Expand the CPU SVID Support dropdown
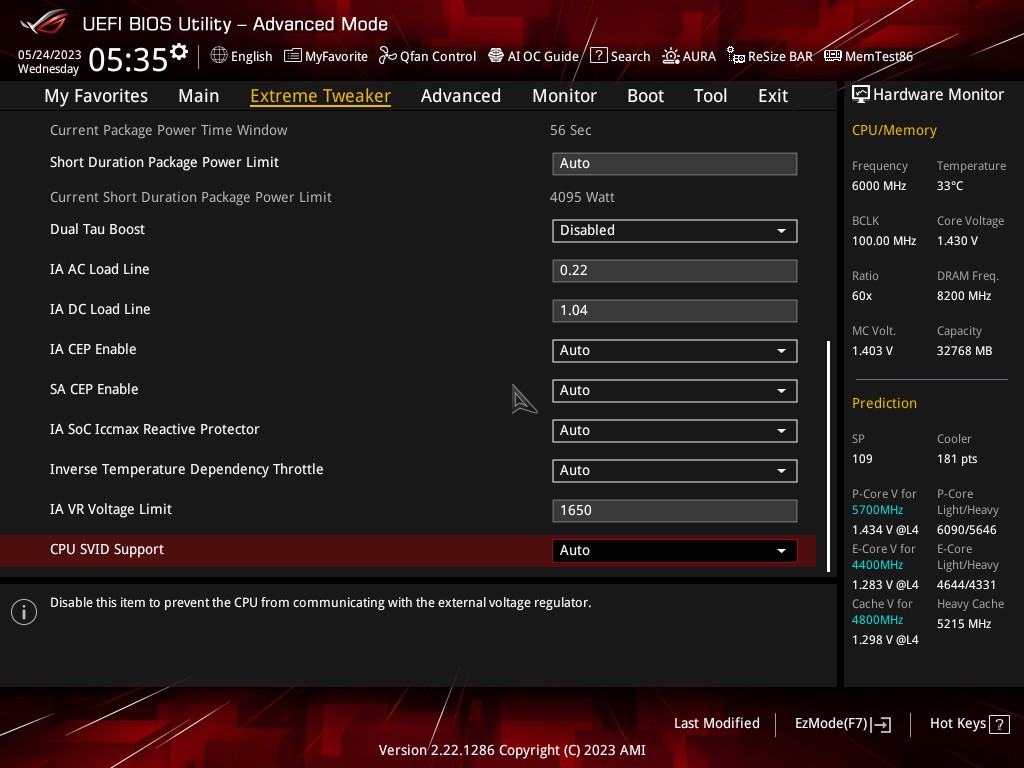 (675, 551)
